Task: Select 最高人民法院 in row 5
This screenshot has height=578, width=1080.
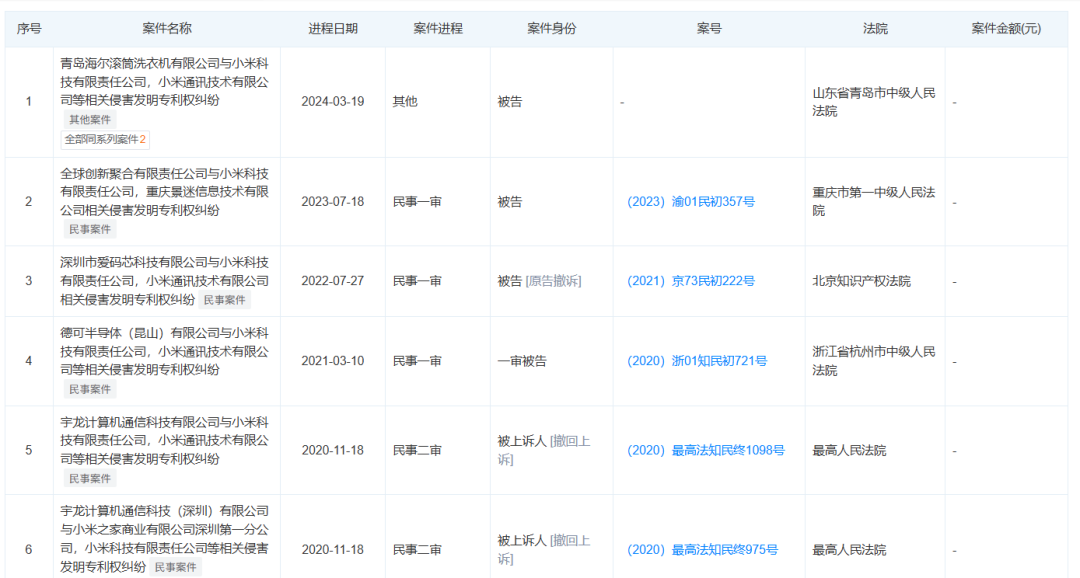Action: tap(849, 451)
